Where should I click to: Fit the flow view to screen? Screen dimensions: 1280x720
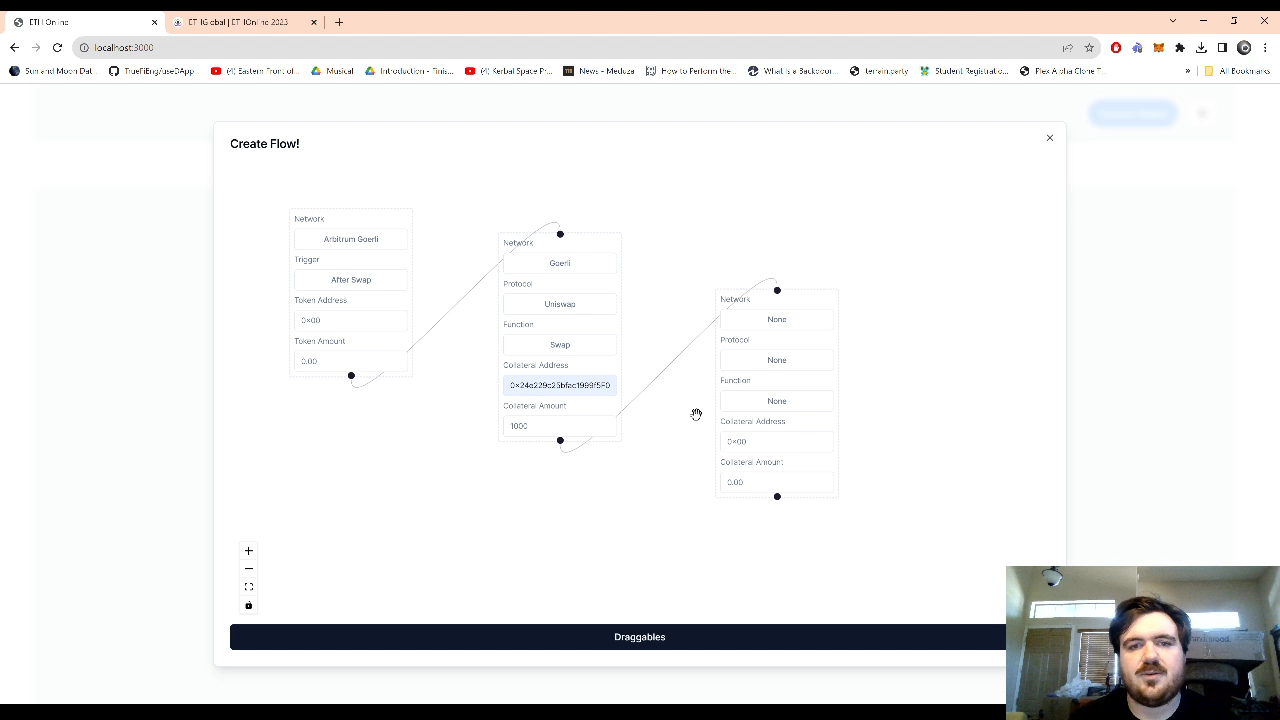[x=249, y=587]
